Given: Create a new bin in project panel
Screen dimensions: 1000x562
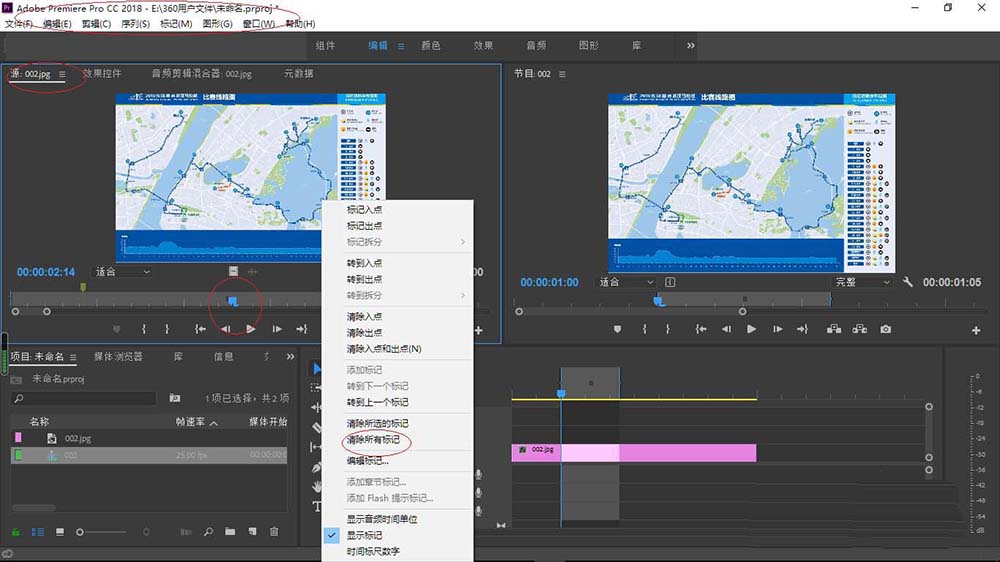Looking at the screenshot, I should tap(230, 532).
